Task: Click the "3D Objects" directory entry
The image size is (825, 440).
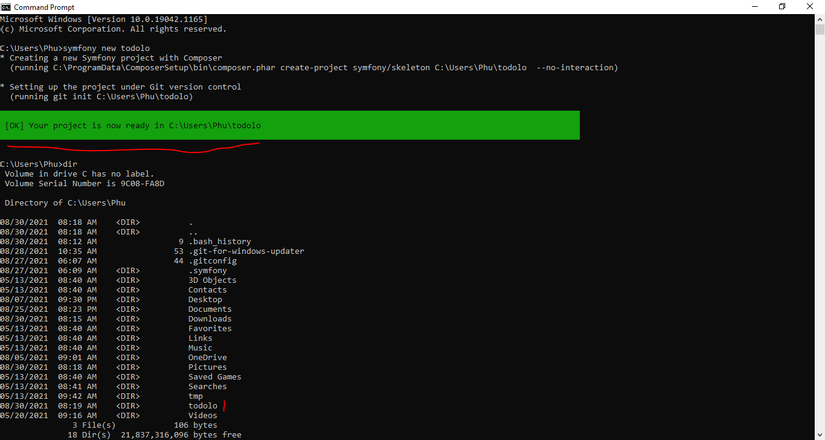Action: coord(213,280)
